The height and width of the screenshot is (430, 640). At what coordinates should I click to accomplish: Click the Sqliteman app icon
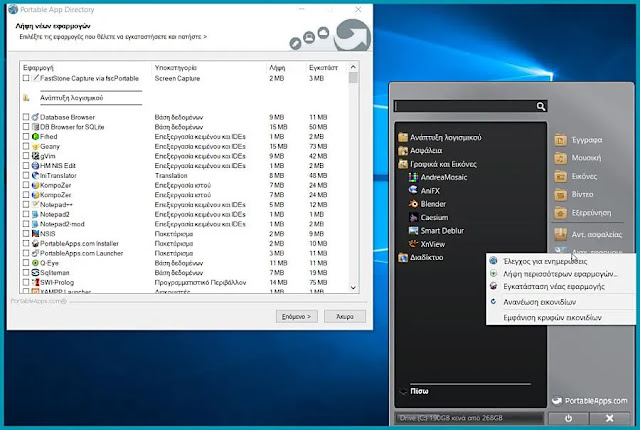(36, 273)
